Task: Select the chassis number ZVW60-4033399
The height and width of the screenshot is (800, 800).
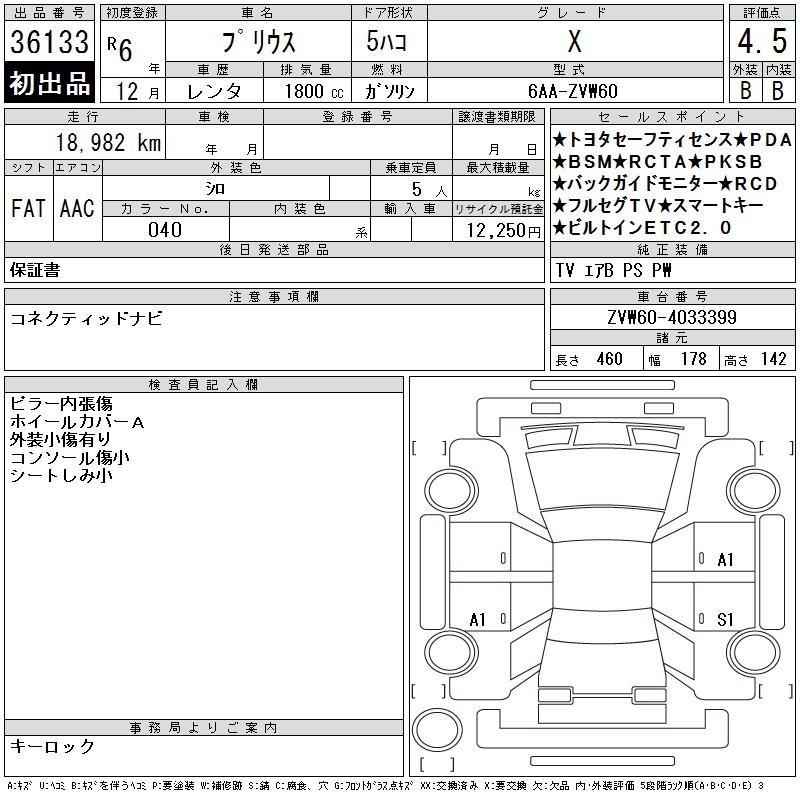Action: click(x=672, y=317)
